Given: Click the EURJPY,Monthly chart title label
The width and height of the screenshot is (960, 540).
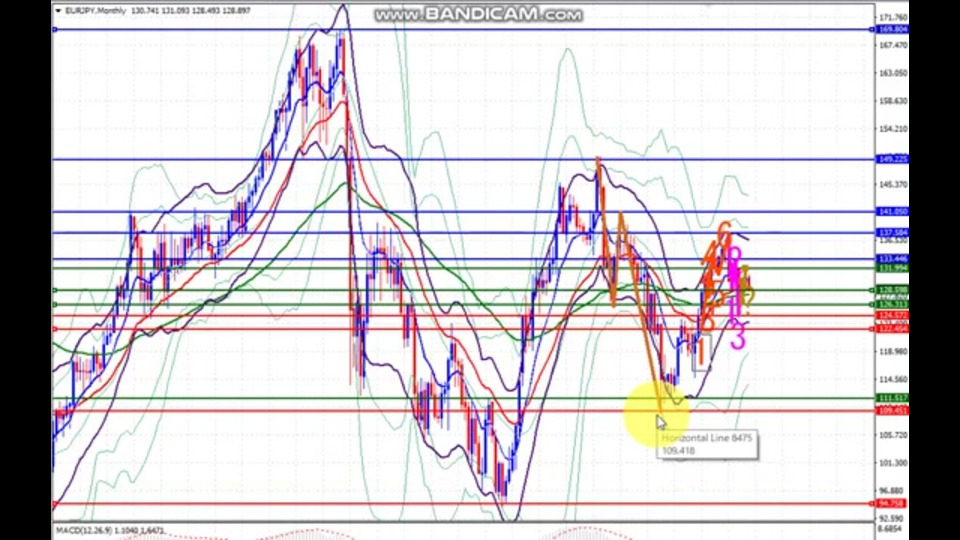Looking at the screenshot, I should [x=96, y=10].
